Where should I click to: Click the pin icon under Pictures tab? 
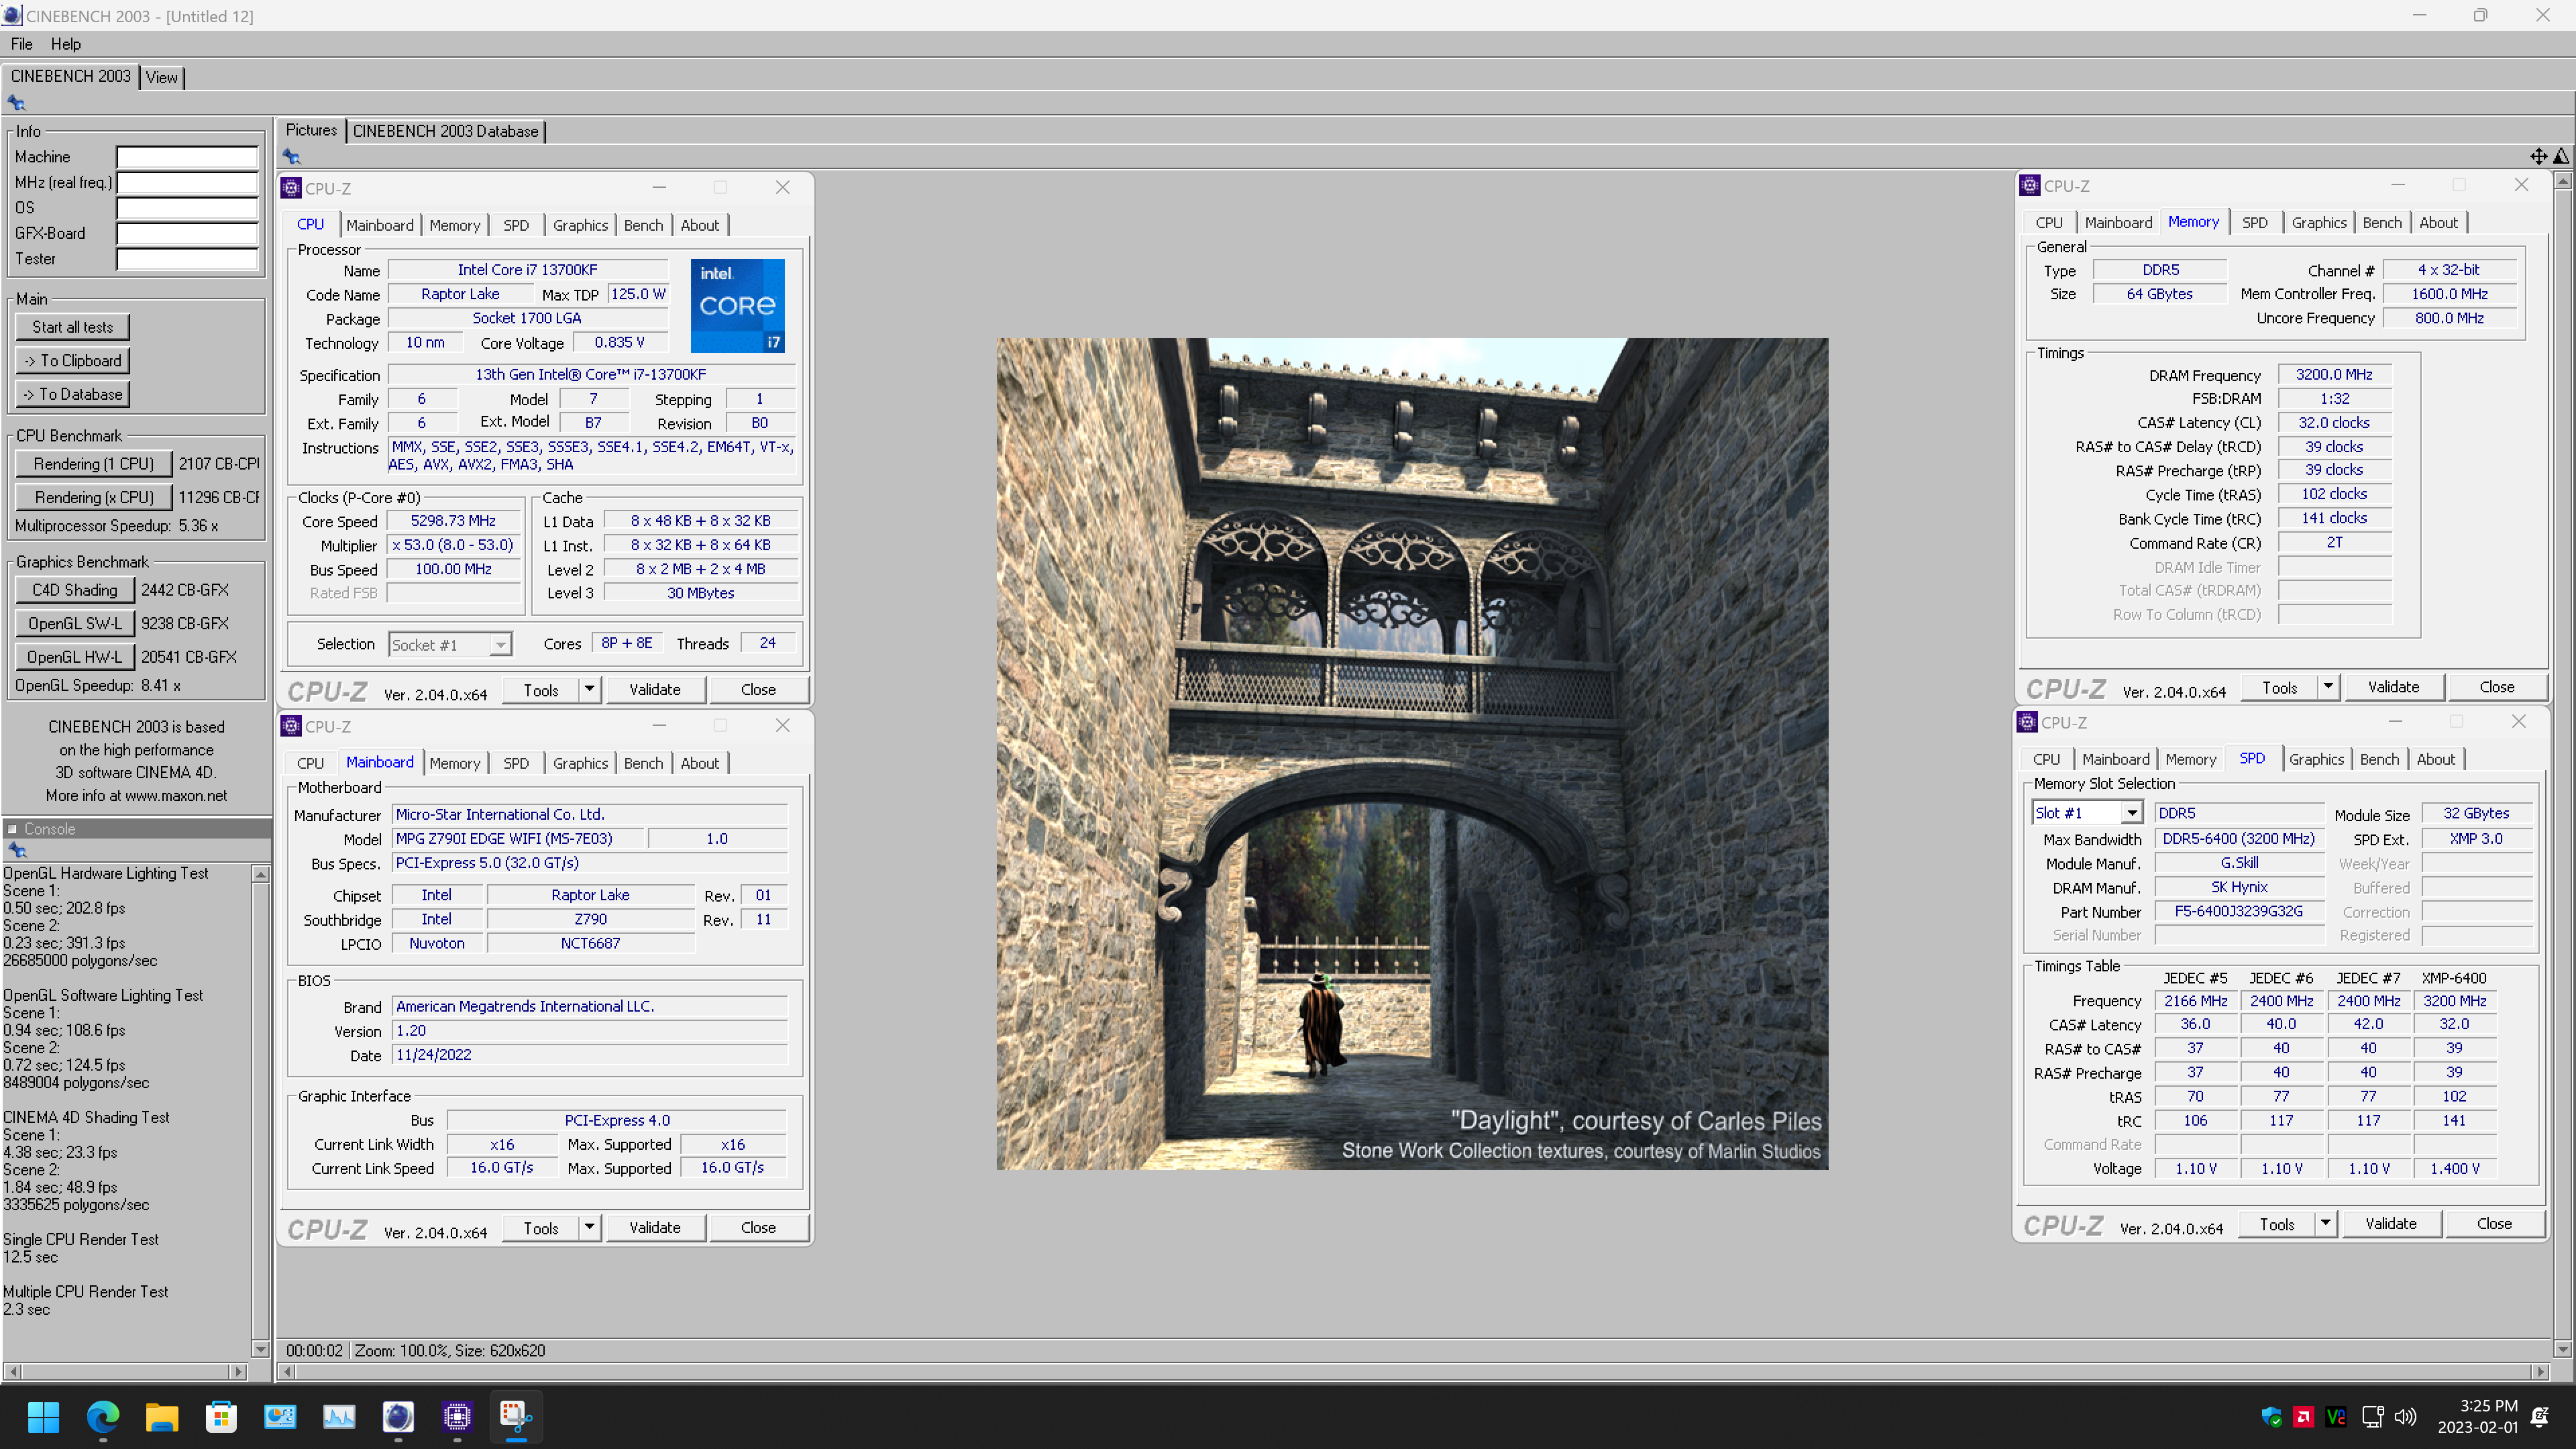point(291,156)
